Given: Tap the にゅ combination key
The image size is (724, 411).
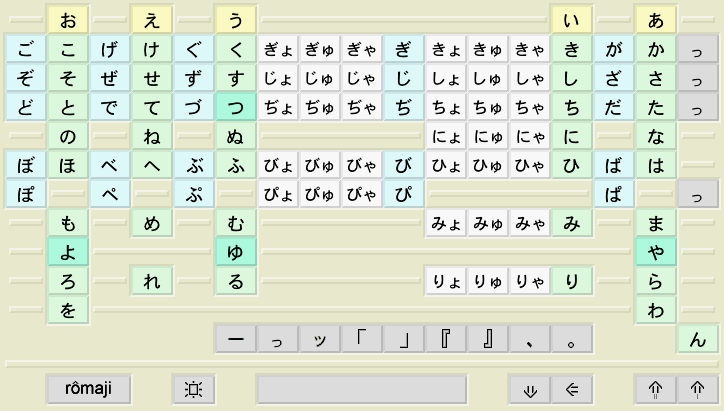Looking at the screenshot, I should pos(488,136).
